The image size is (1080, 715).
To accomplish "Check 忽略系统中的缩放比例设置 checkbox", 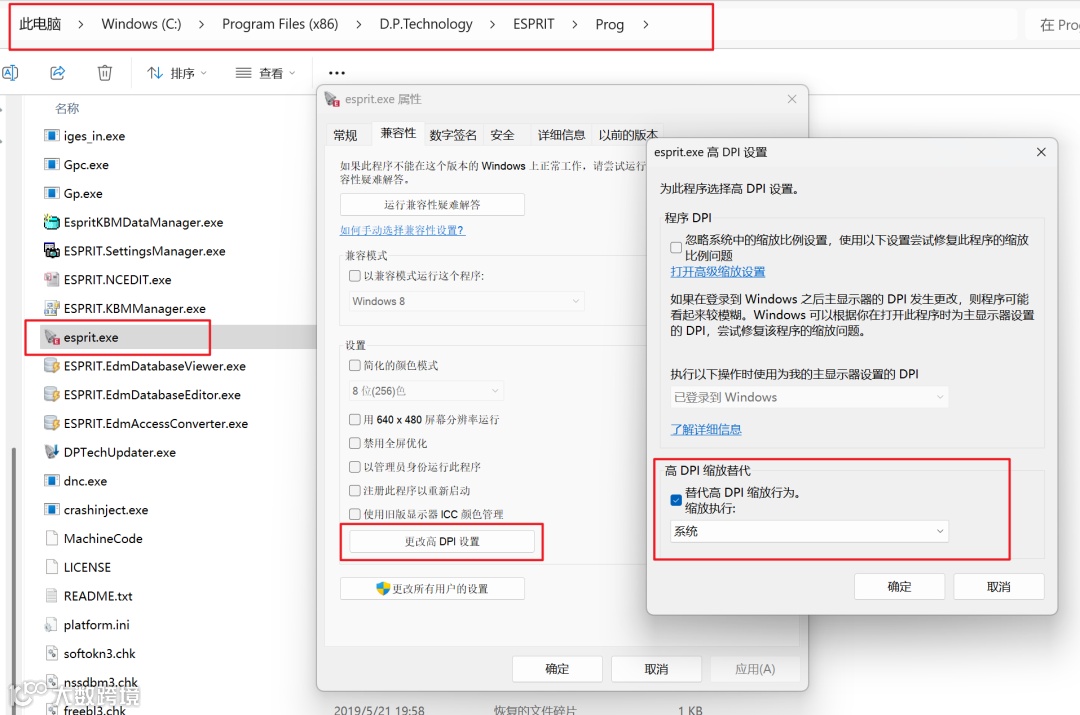I will [x=676, y=247].
